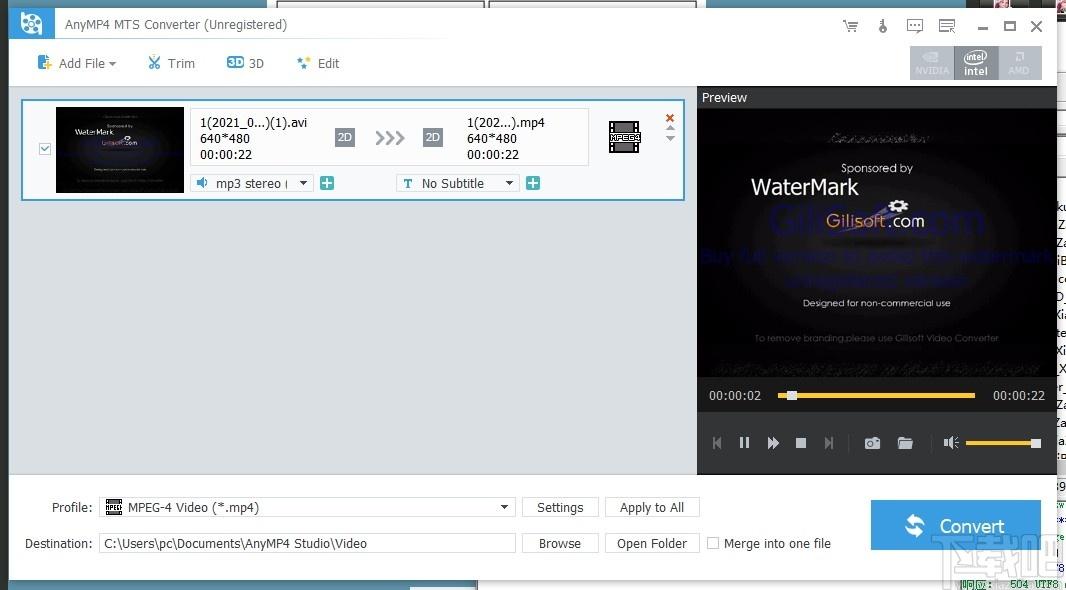
Task: Toggle AMD acceleration
Action: (1019, 63)
